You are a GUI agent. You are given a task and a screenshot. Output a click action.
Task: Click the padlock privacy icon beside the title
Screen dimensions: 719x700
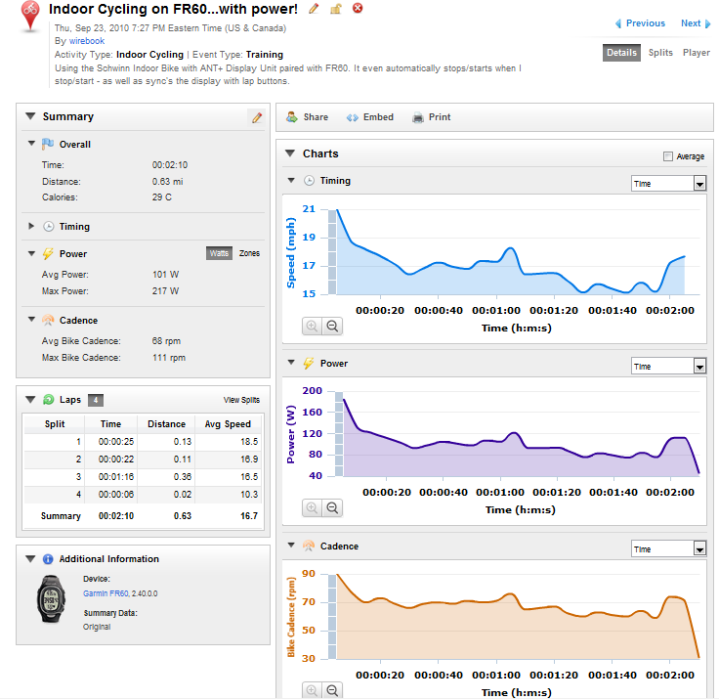pyautogui.click(x=336, y=8)
